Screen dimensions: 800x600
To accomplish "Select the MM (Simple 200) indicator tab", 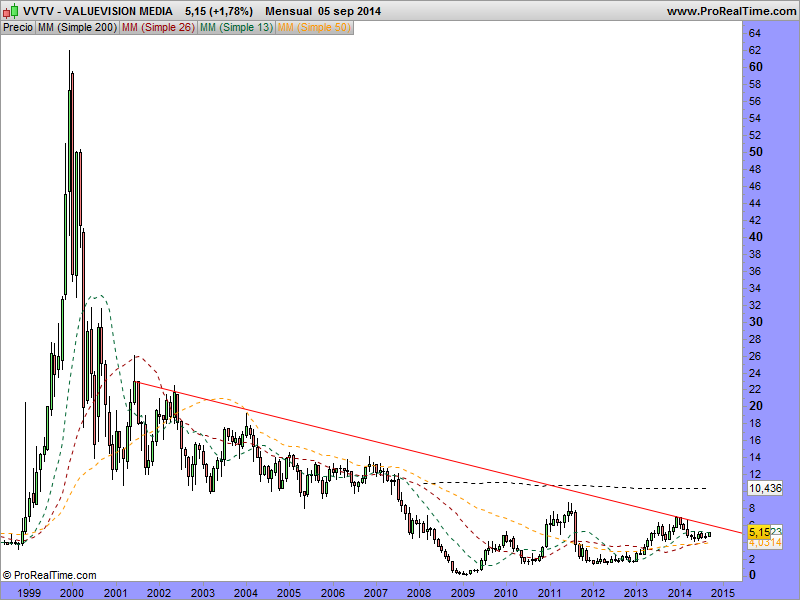I will (x=78, y=28).
